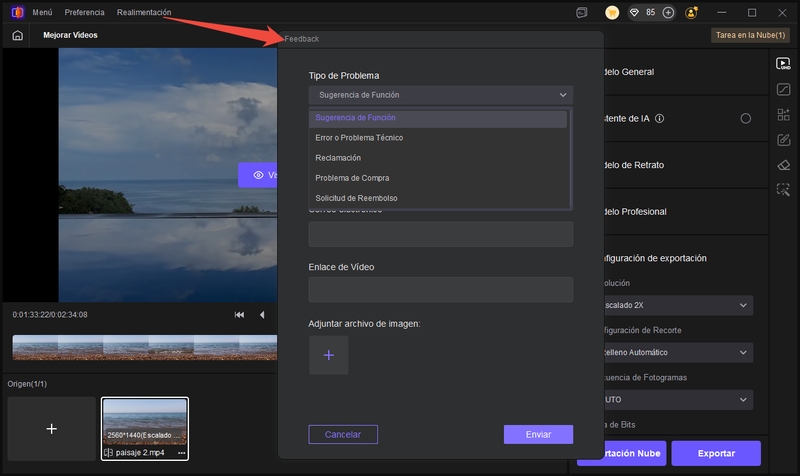Select the AI assistant radio button

(x=745, y=118)
